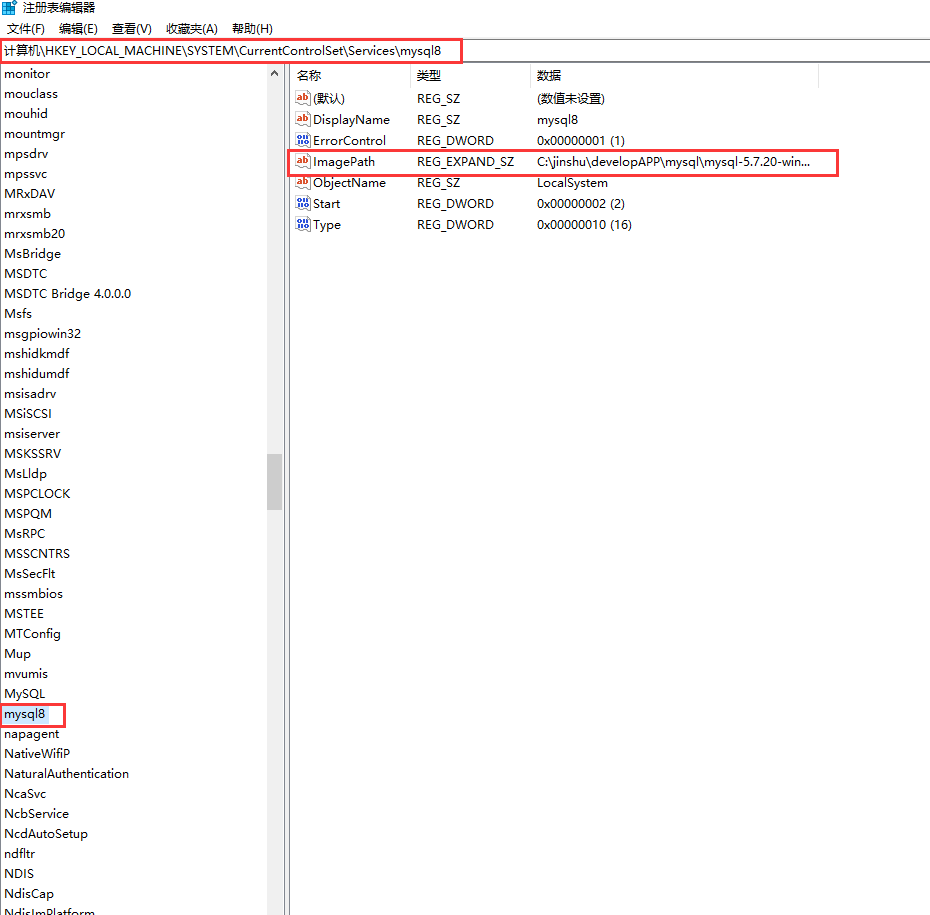
Task: Click the registry path address bar
Action: click(x=465, y=51)
